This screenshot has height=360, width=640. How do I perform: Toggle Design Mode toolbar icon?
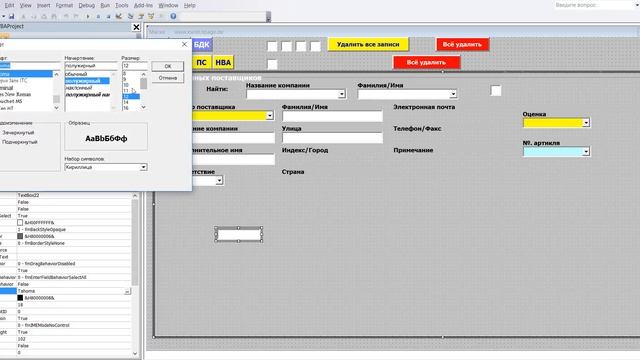(x=119, y=16)
